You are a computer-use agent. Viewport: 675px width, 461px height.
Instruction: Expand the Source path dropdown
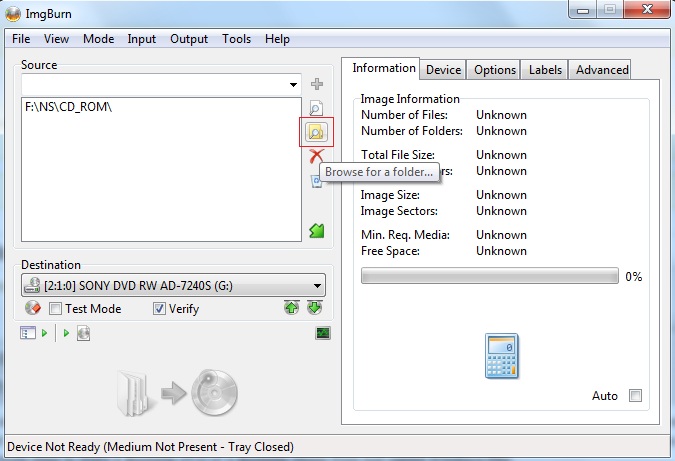tap(293, 86)
